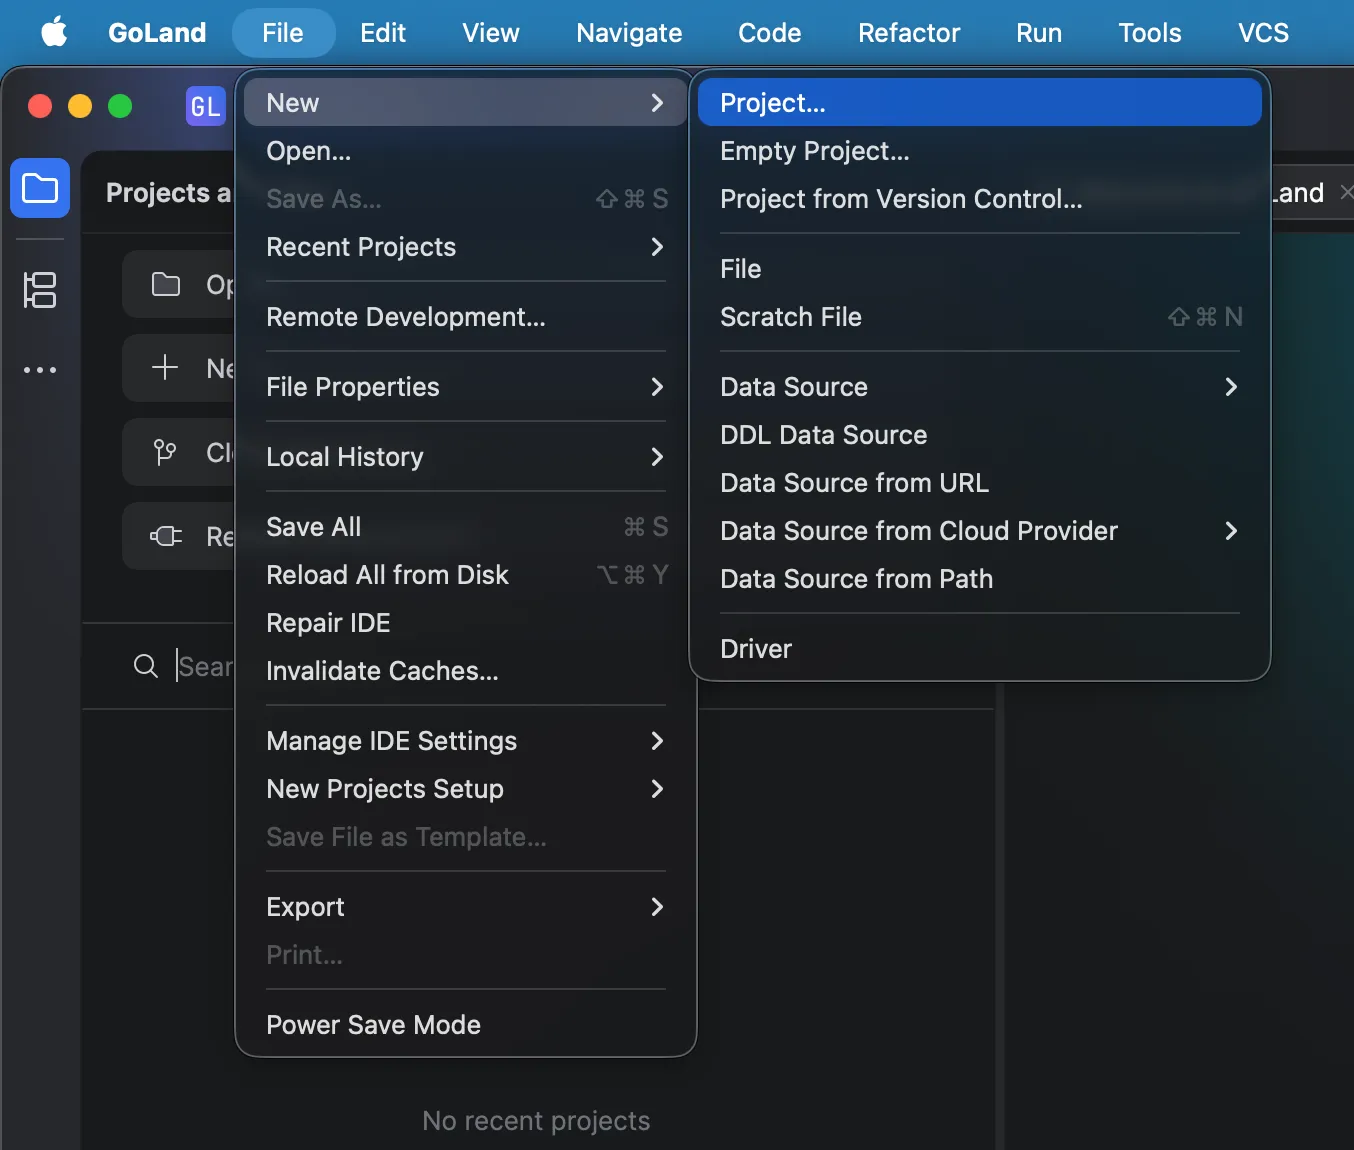This screenshot has width=1354, height=1150.
Task: Select Invalidate Caches... menu entry
Action: (x=382, y=671)
